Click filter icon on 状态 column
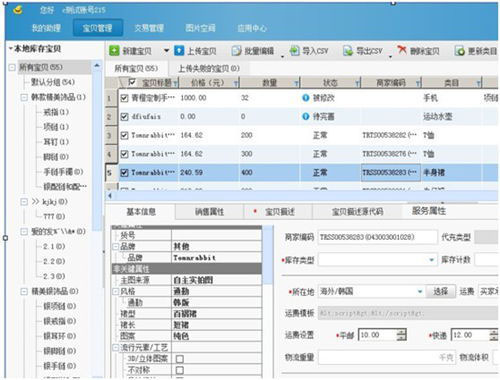 (x=357, y=83)
